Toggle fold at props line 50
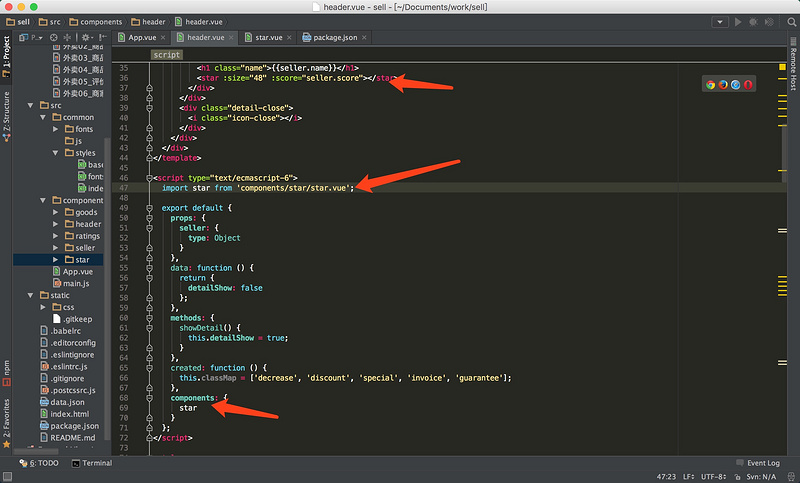This screenshot has width=800, height=483. (x=149, y=218)
